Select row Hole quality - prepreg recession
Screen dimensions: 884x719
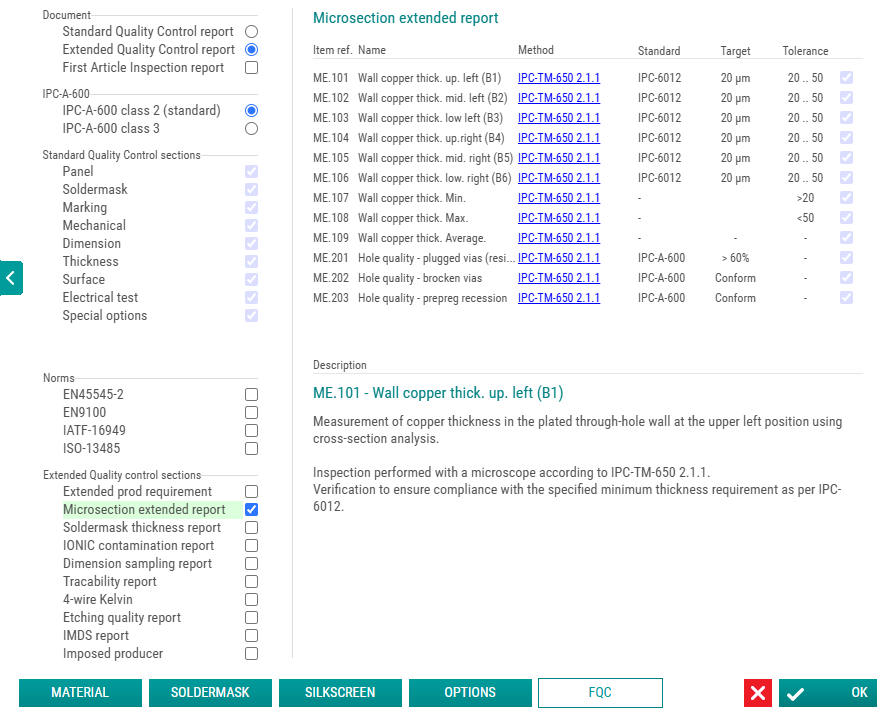pyautogui.click(x=432, y=298)
